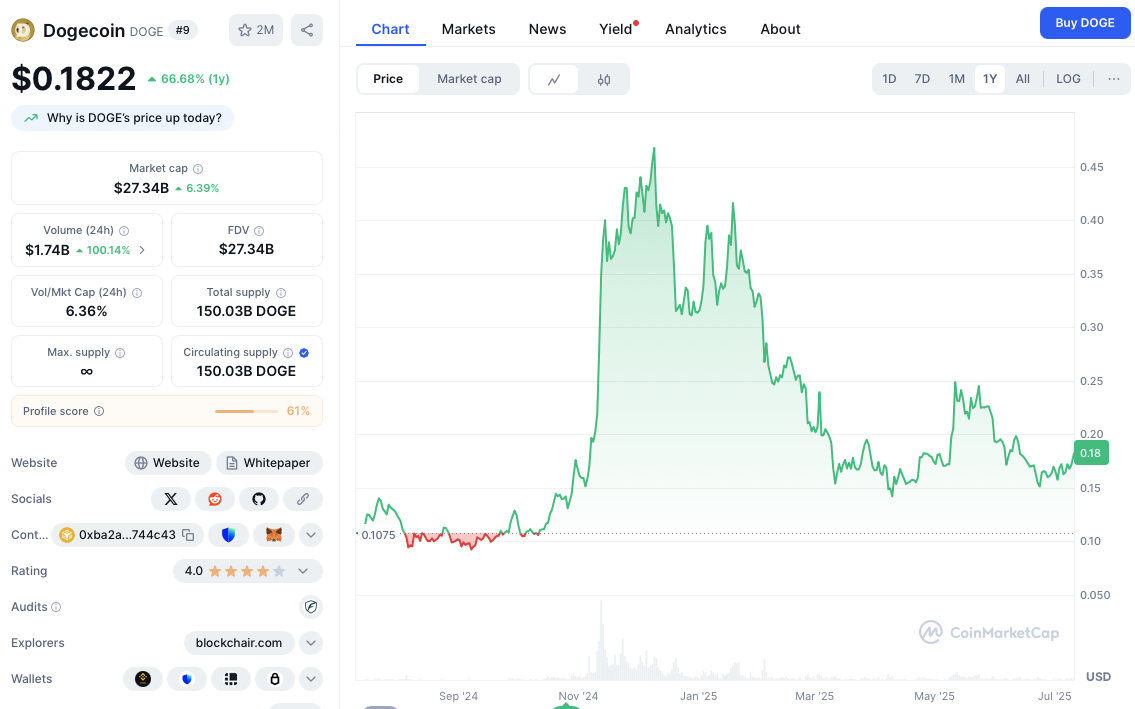The width and height of the screenshot is (1135, 709).
Task: Click the Profile score progress bar
Action: coord(247,411)
